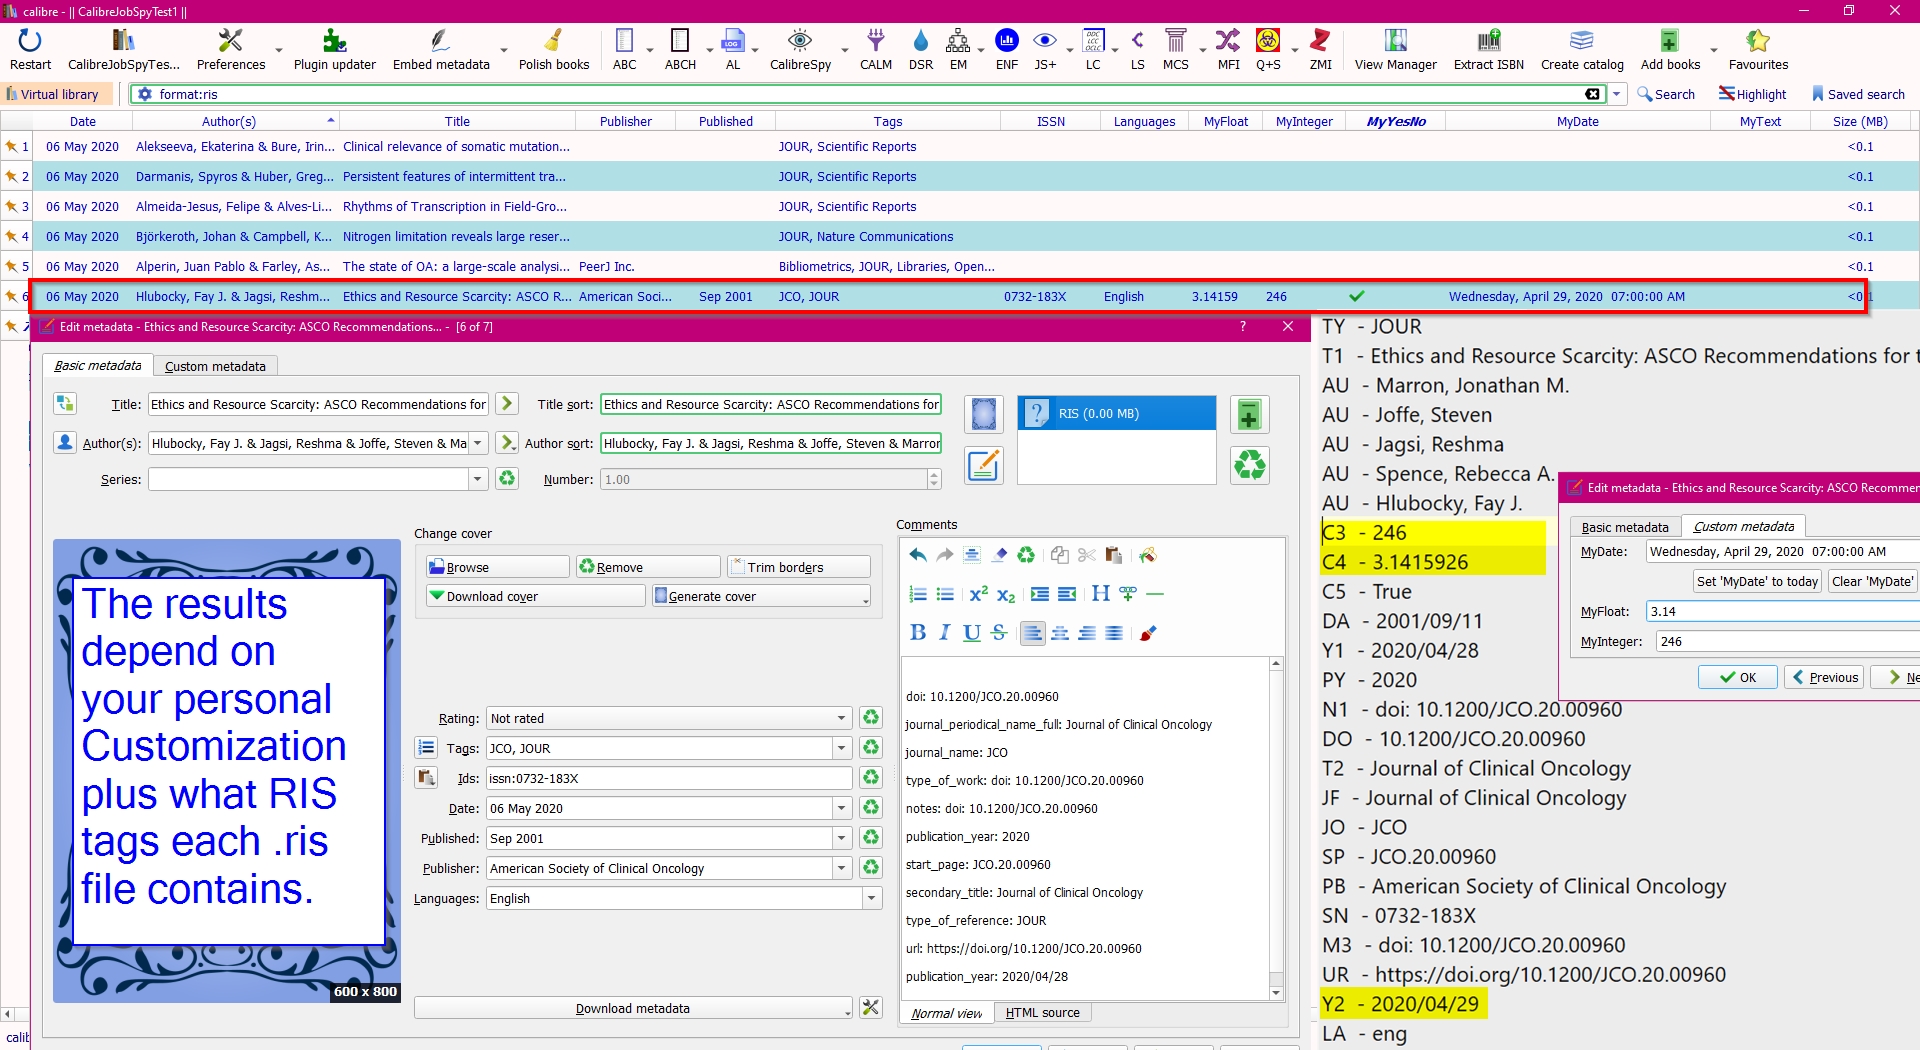Open the Series dropdown list
Image resolution: width=1920 pixels, height=1050 pixels.
[x=478, y=479]
